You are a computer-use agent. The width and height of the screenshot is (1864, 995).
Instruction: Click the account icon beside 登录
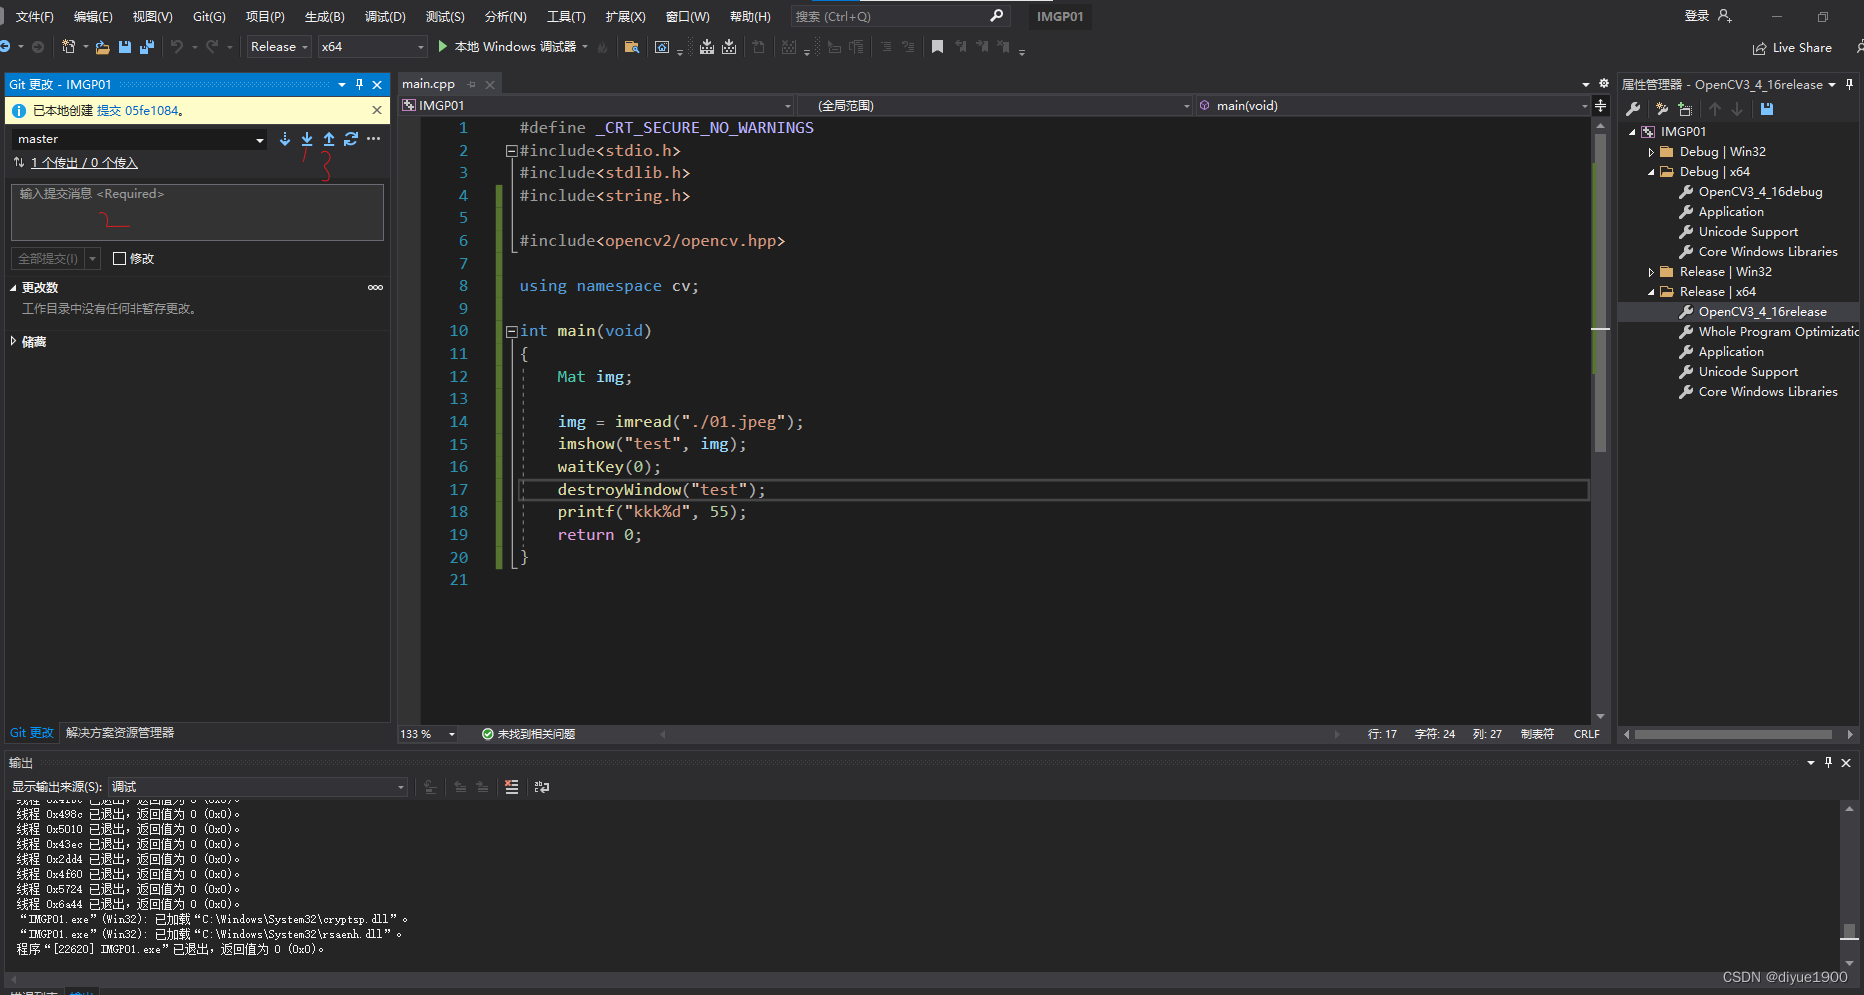1725,16
